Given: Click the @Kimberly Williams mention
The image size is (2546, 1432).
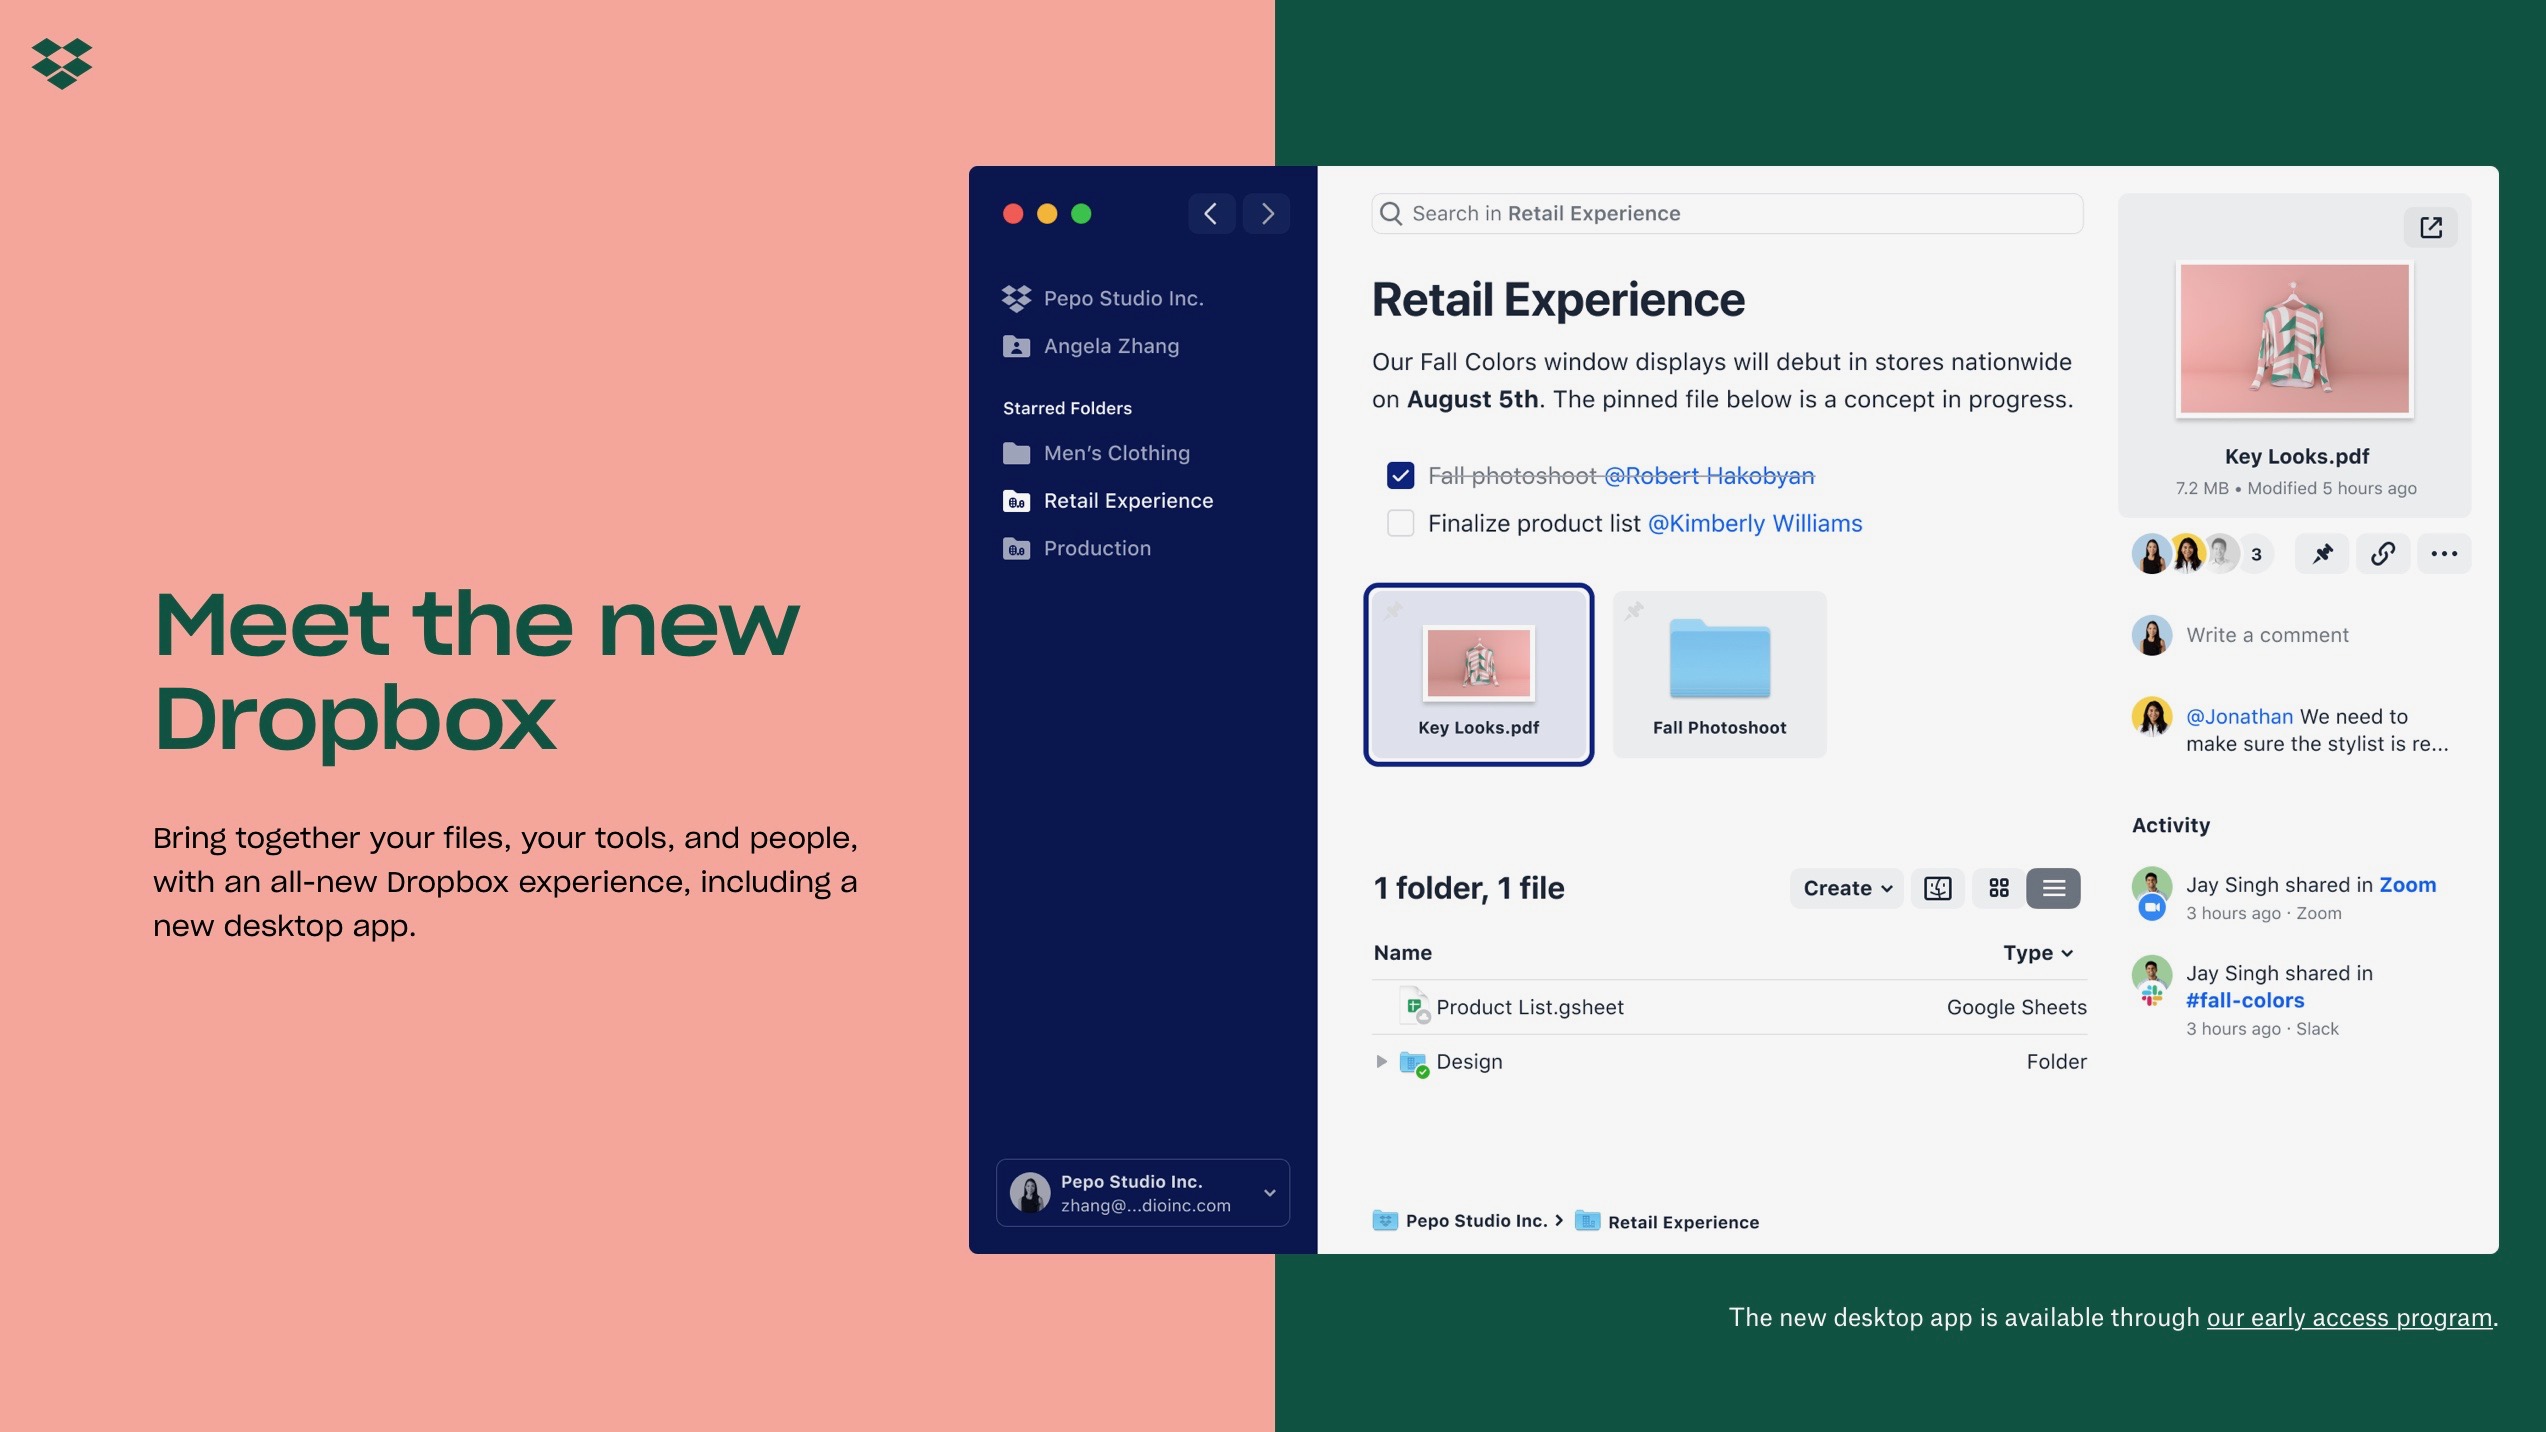Looking at the screenshot, I should [x=1754, y=523].
